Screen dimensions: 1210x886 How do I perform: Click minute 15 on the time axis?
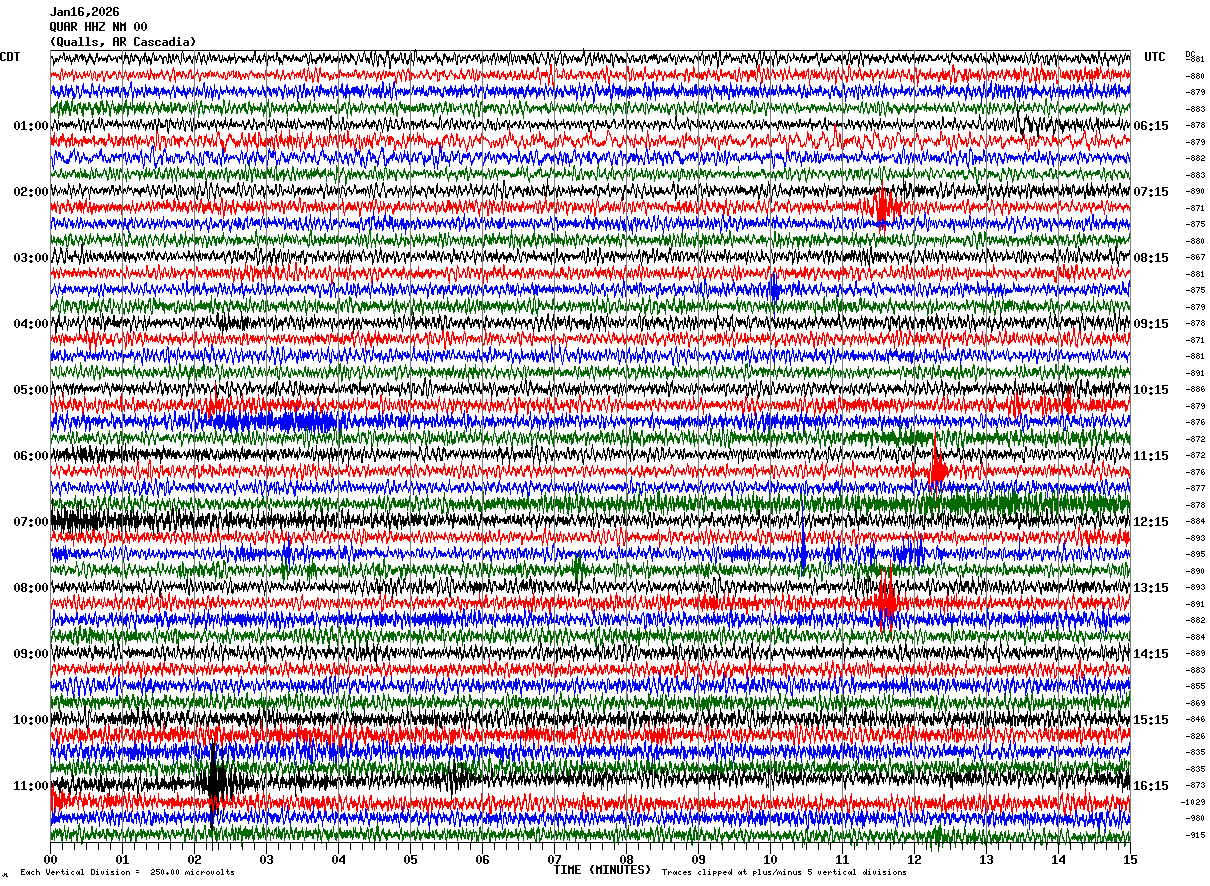[x=1130, y=859]
